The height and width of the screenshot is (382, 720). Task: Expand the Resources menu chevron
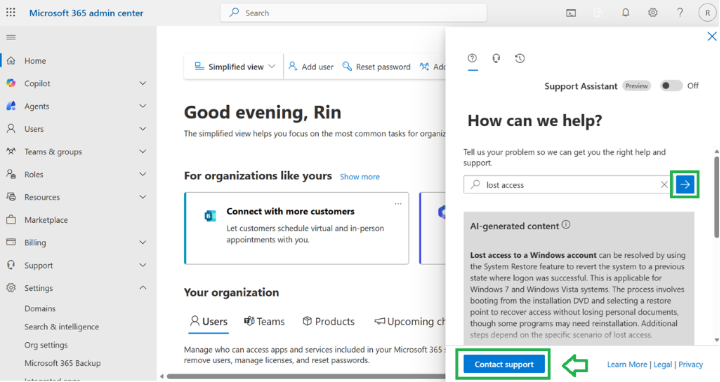click(143, 197)
